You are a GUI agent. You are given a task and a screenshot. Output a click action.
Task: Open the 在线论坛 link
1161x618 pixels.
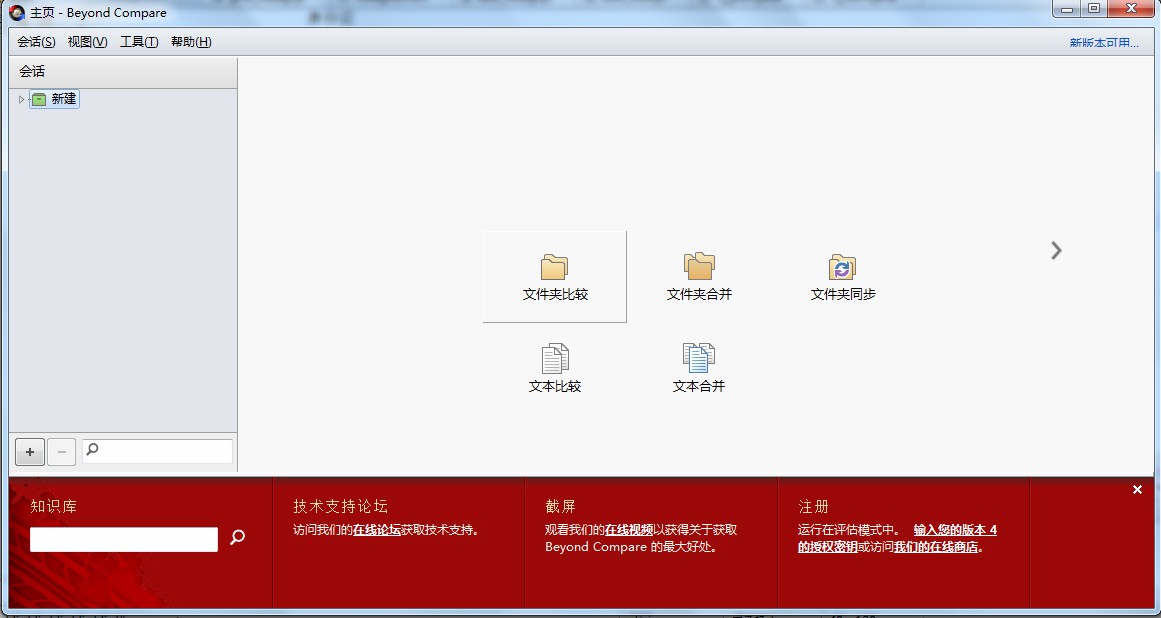[x=377, y=530]
